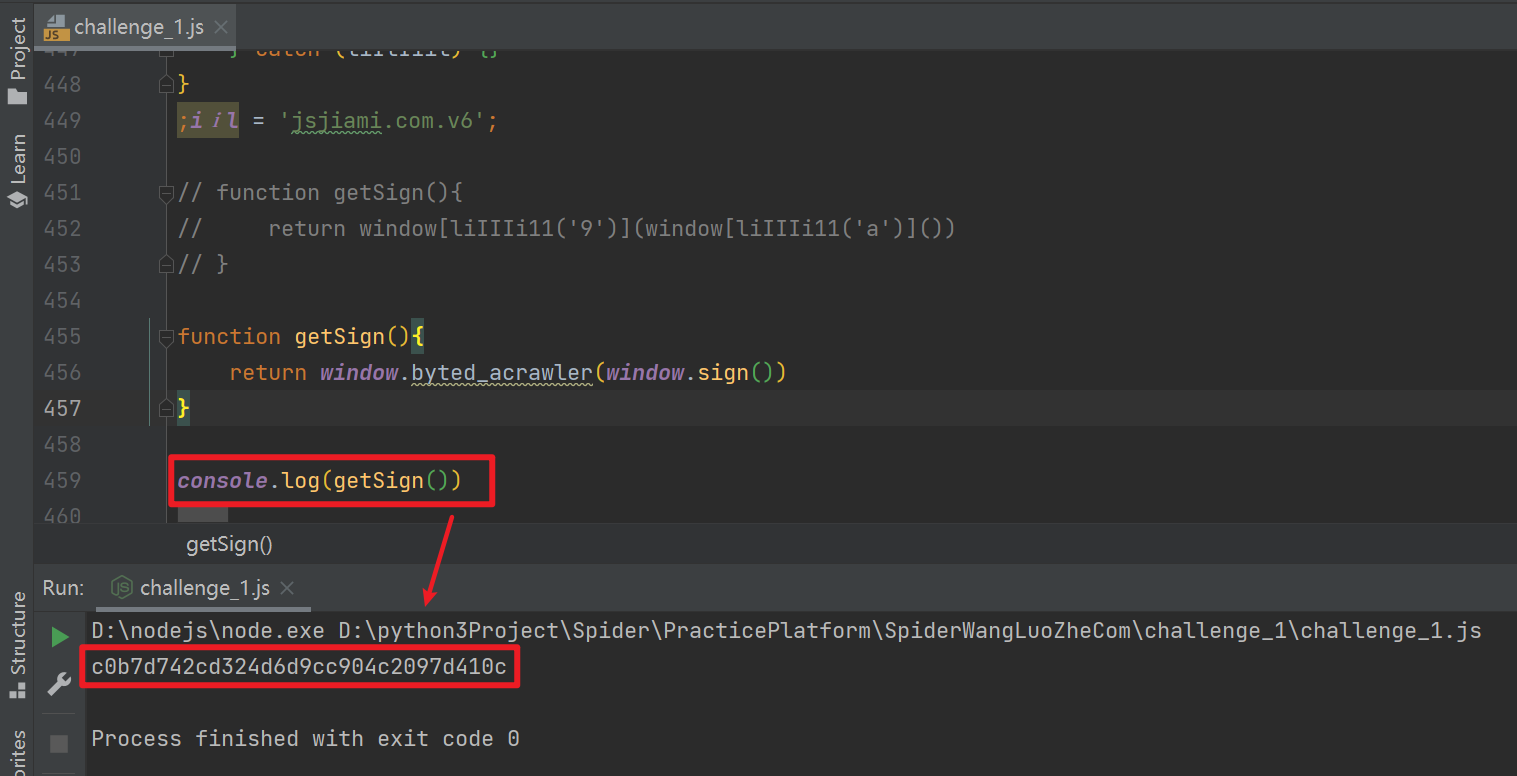
Task: Close the challenge_1.js editor tab
Action: [221, 27]
